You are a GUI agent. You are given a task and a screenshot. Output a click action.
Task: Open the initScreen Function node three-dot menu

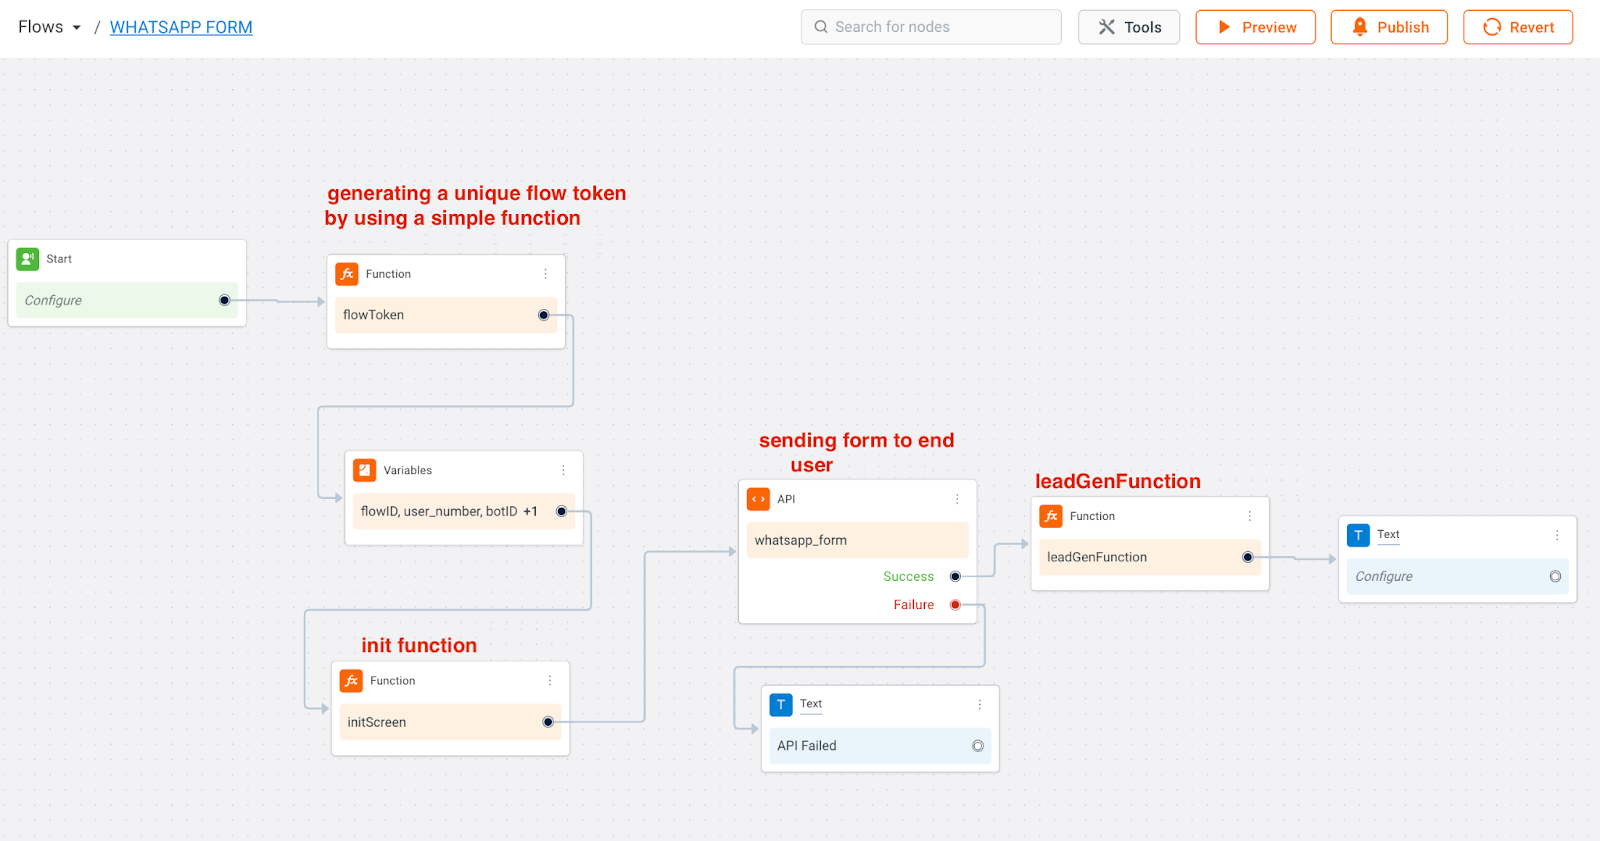click(549, 681)
